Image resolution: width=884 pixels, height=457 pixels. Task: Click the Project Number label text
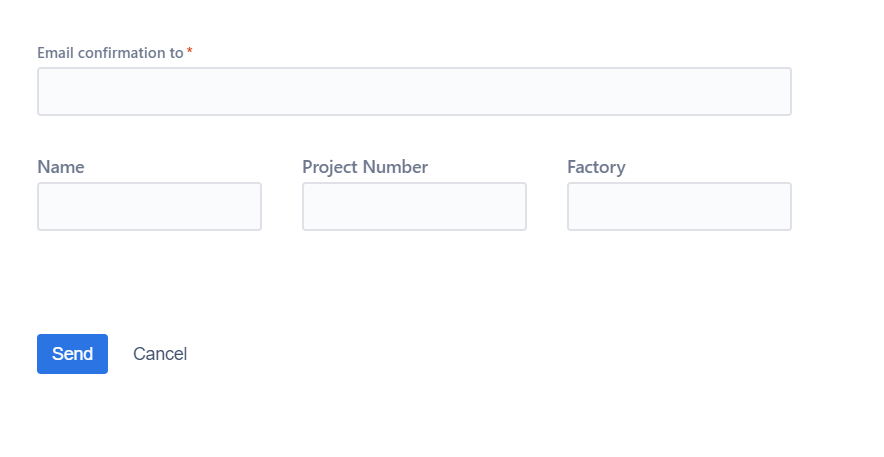pyautogui.click(x=365, y=167)
